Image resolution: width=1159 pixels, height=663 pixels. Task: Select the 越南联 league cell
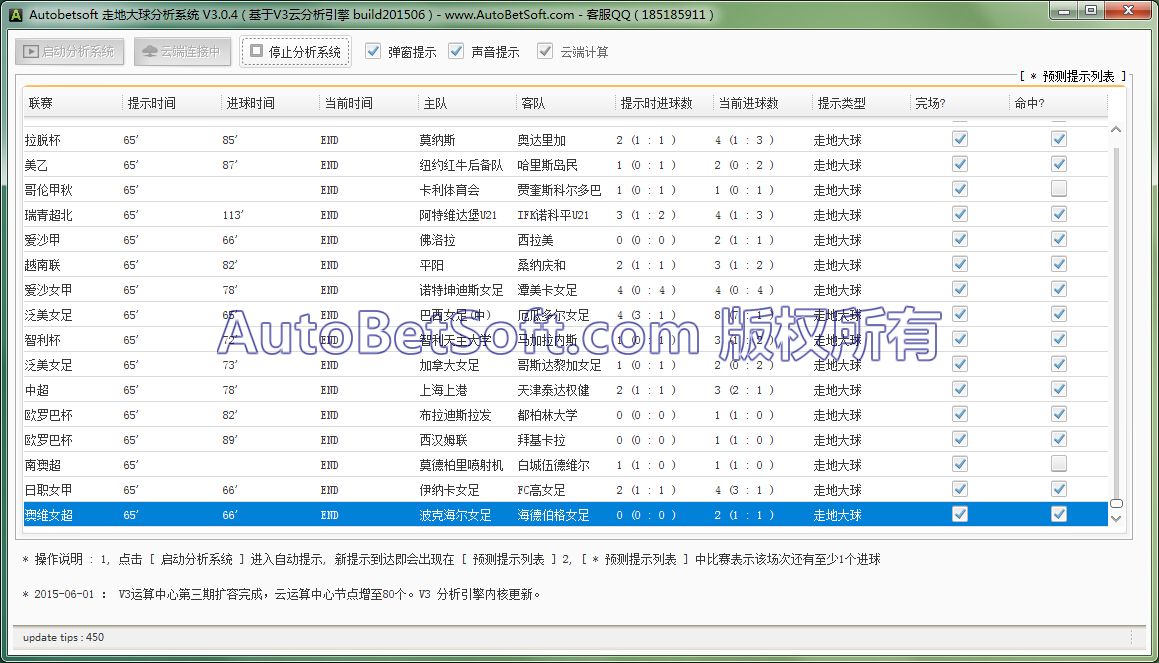(x=43, y=265)
